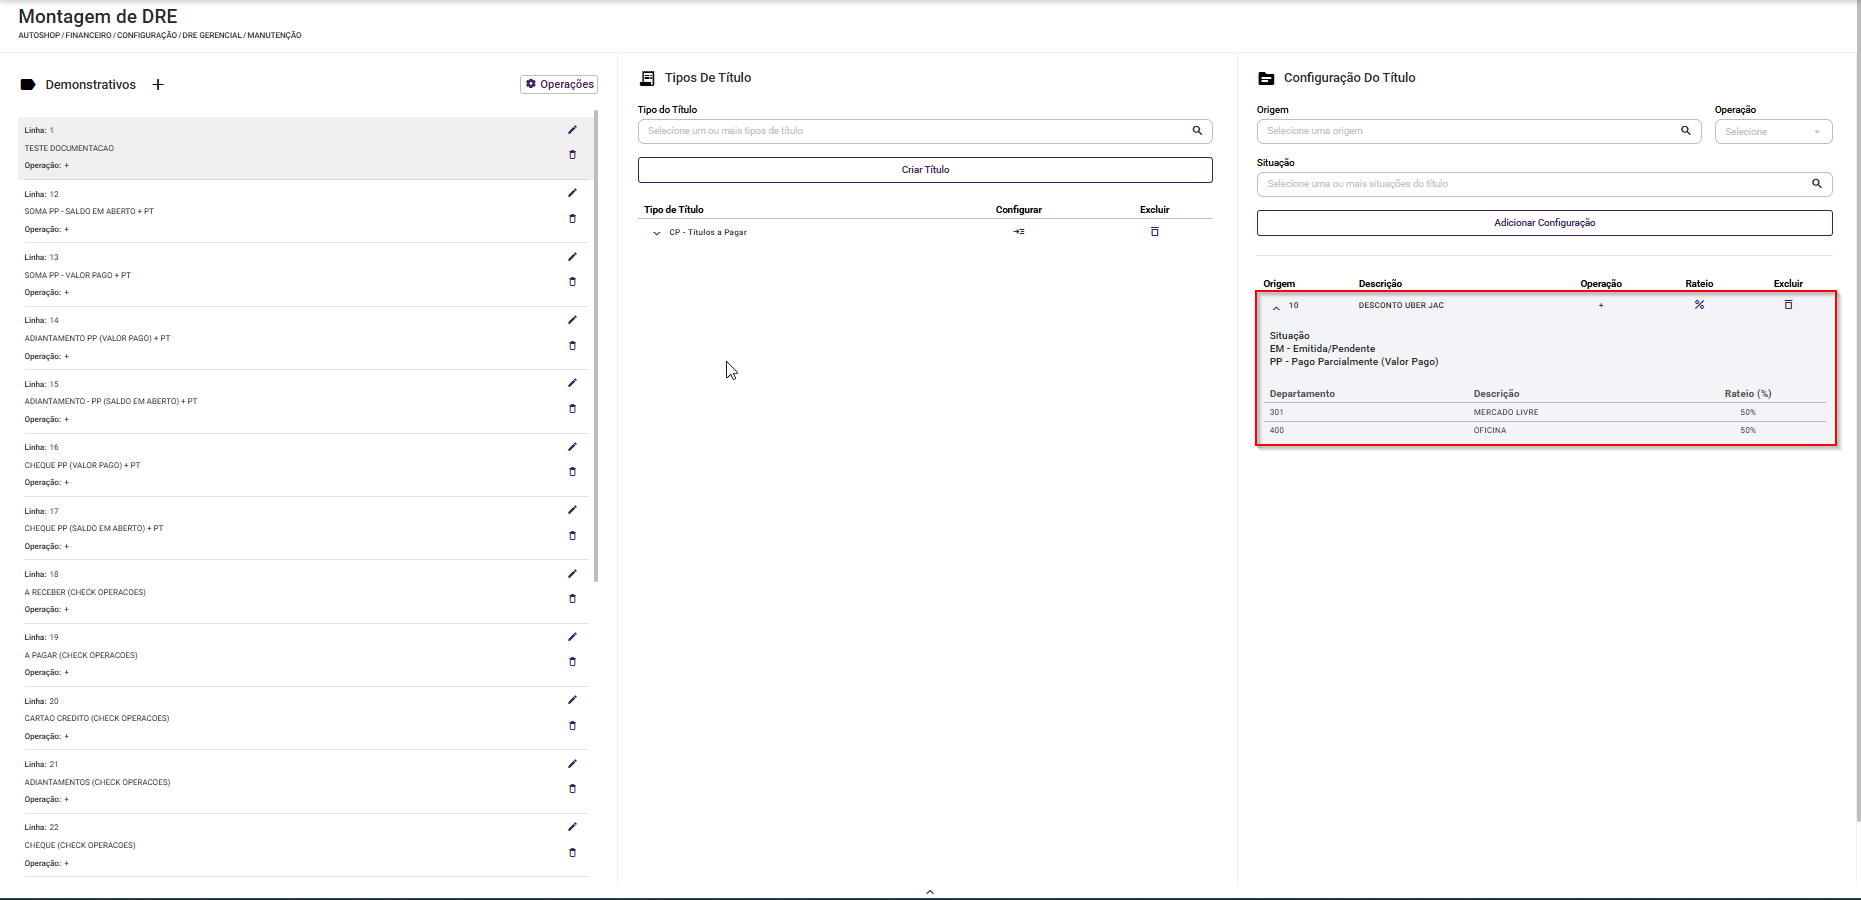Collapse the DESCONTO UBER JAC row chevron
This screenshot has height=900, width=1861.
[1276, 308]
